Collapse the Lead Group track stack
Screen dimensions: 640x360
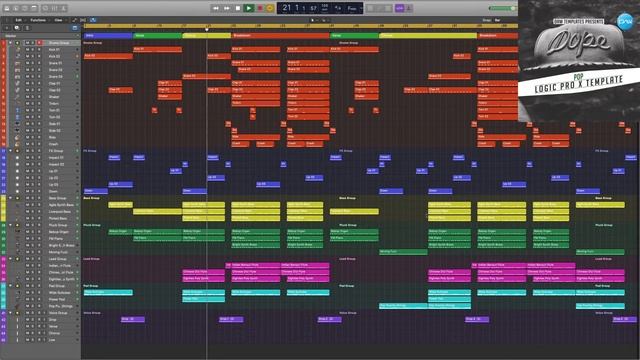point(10,259)
